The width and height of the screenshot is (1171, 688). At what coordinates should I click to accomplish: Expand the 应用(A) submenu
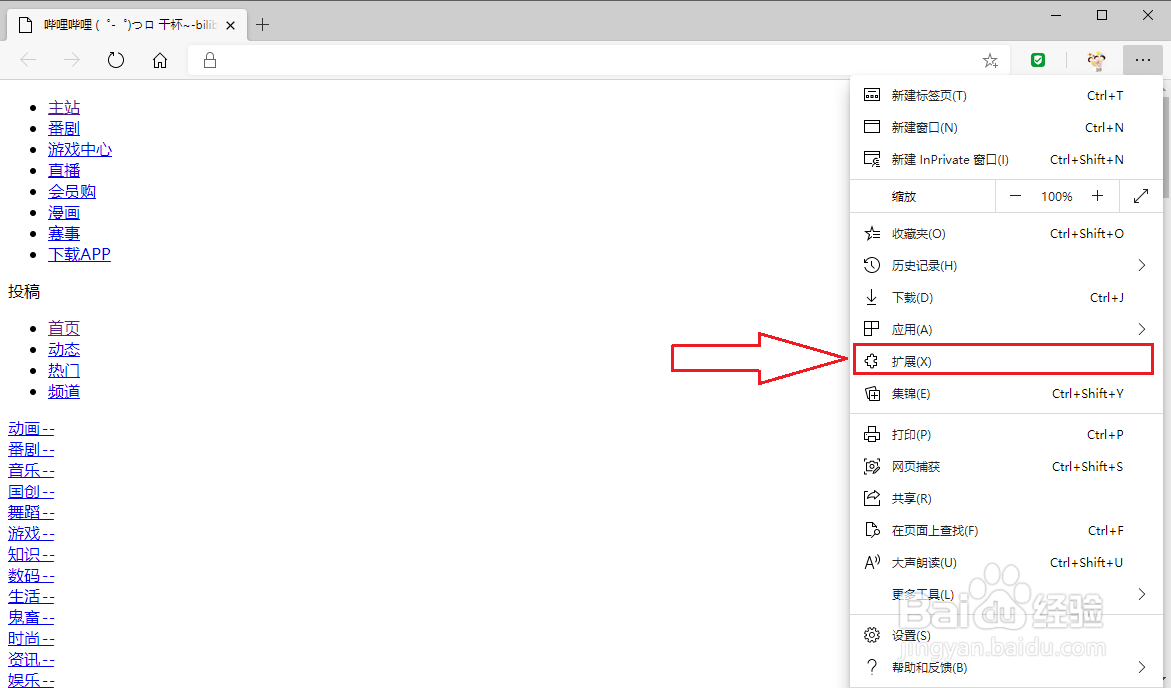tap(1007, 329)
